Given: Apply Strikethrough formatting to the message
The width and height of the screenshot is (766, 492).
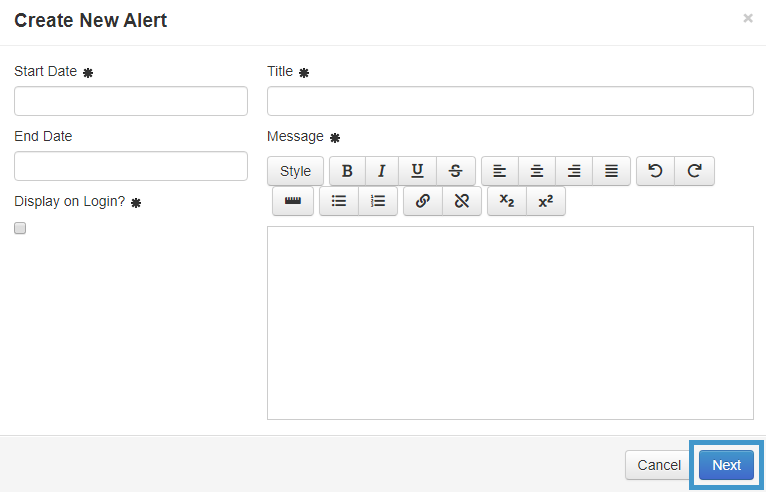Looking at the screenshot, I should click(x=455, y=171).
